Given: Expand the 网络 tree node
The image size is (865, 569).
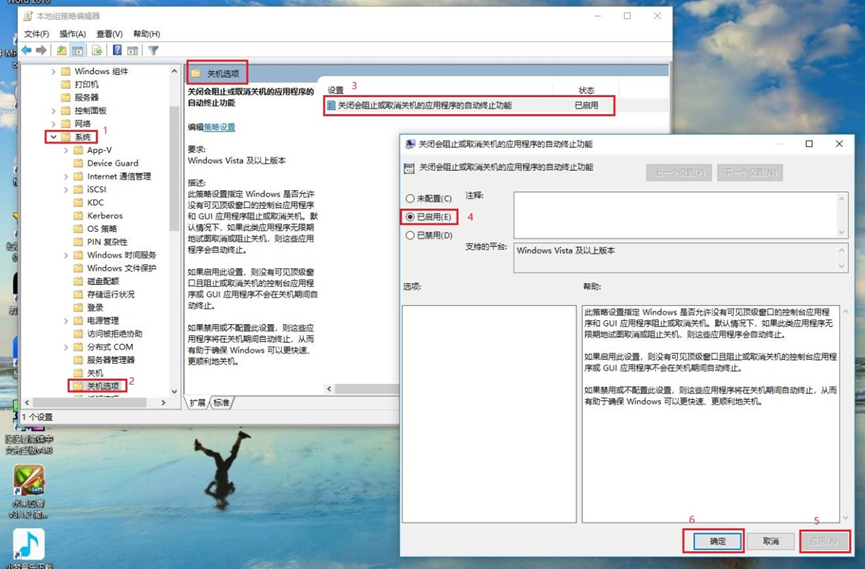Looking at the screenshot, I should pyautogui.click(x=54, y=124).
